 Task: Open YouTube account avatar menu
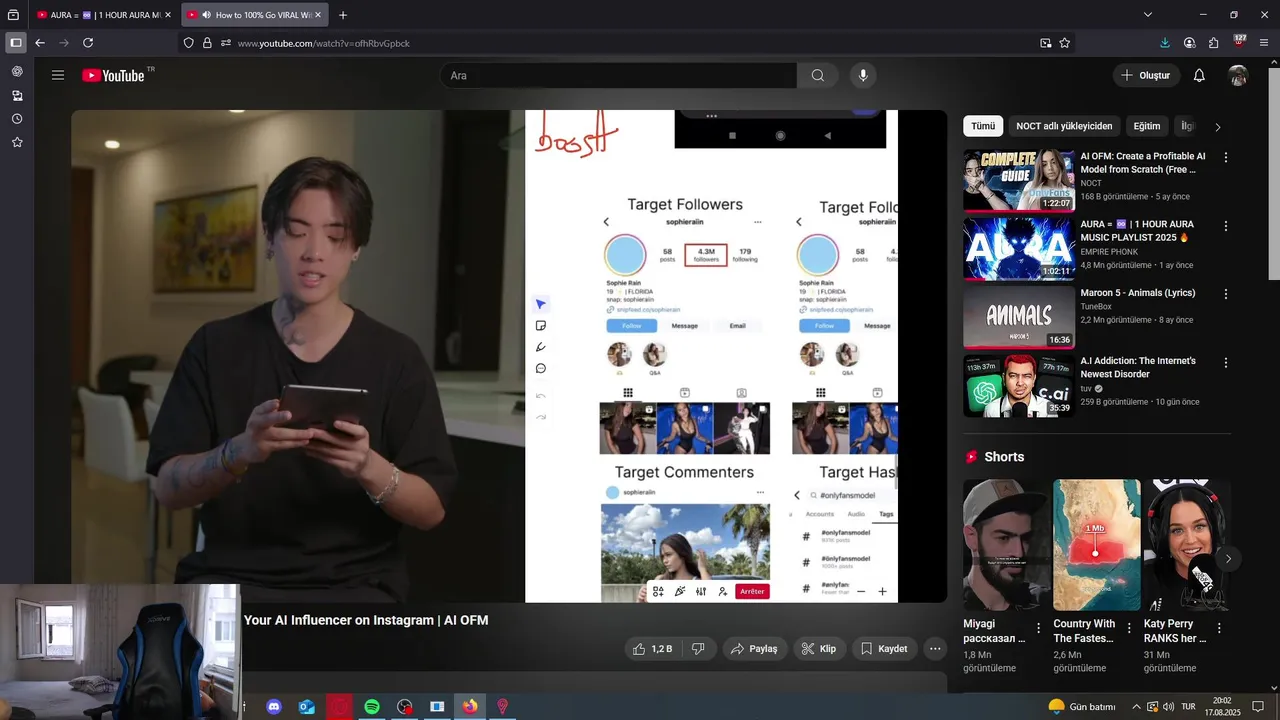coord(1238,75)
